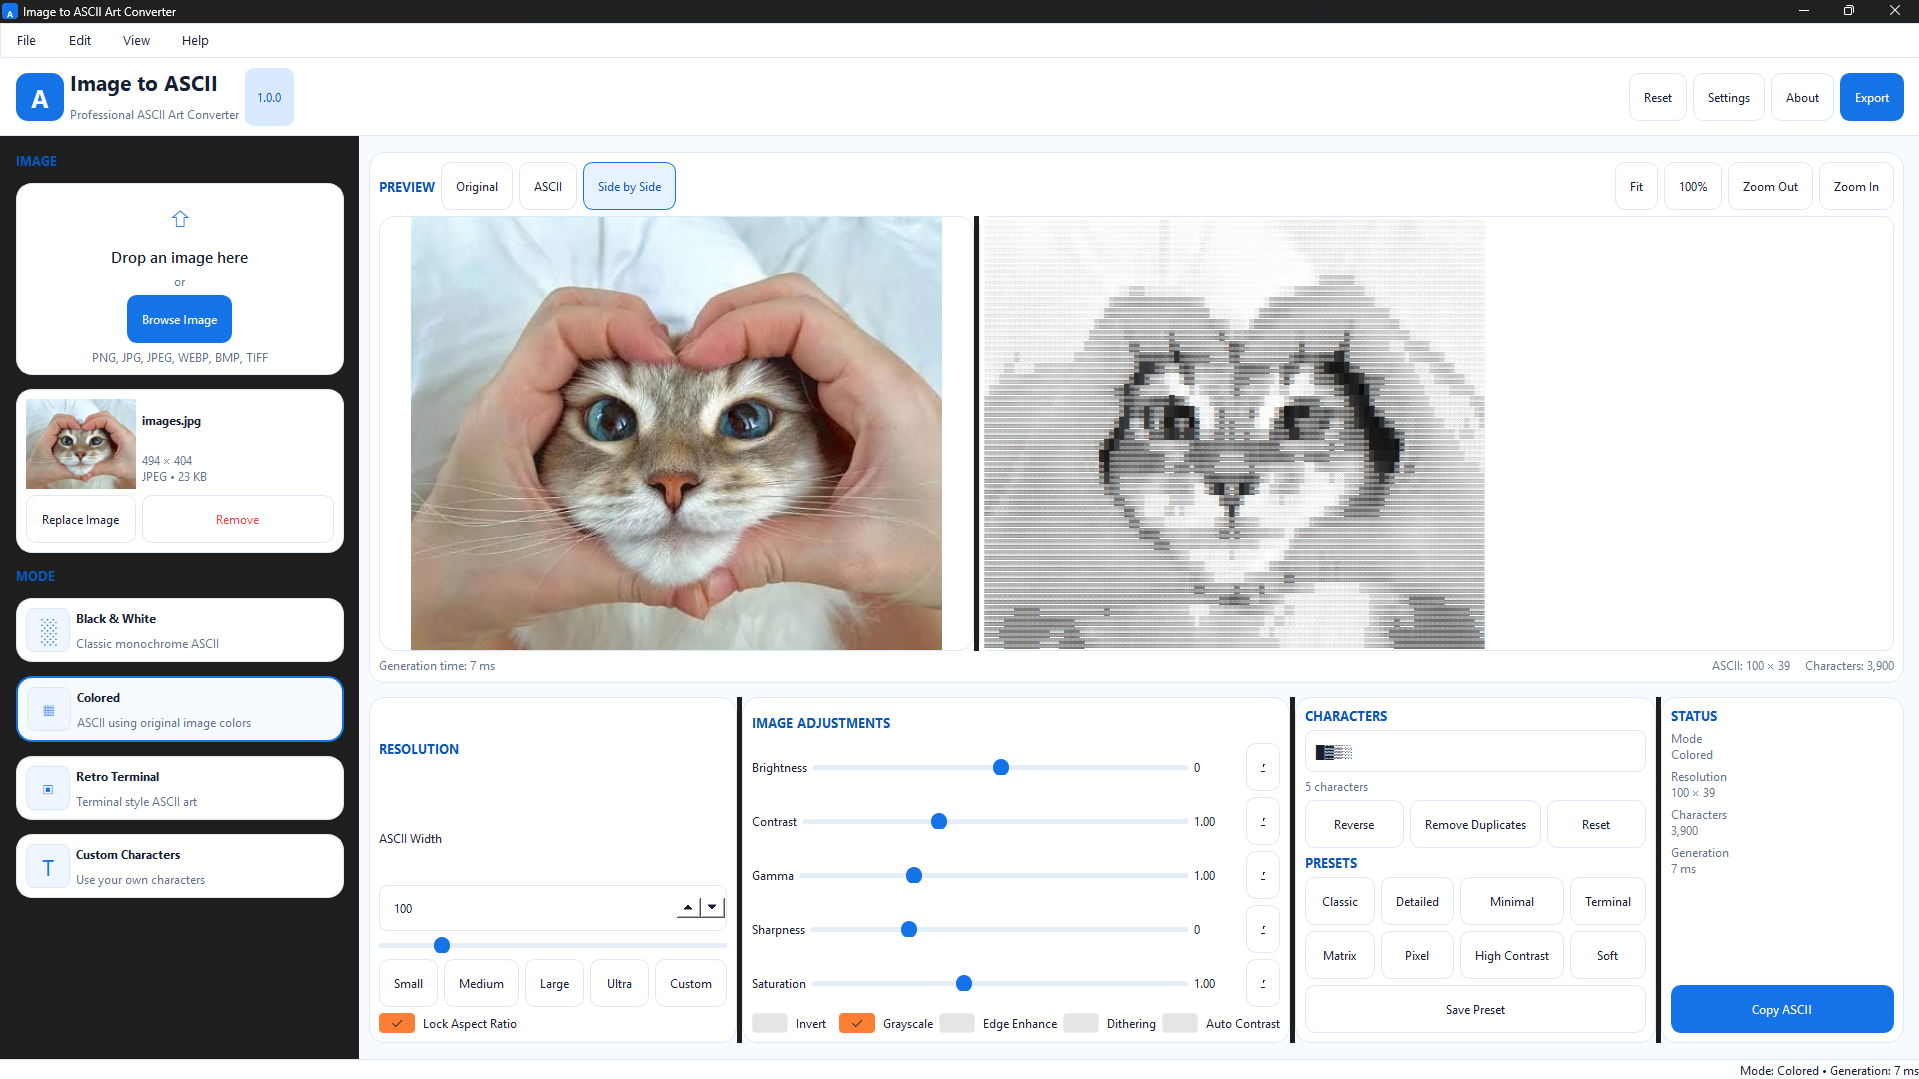Choose Custom resolution option

(691, 984)
